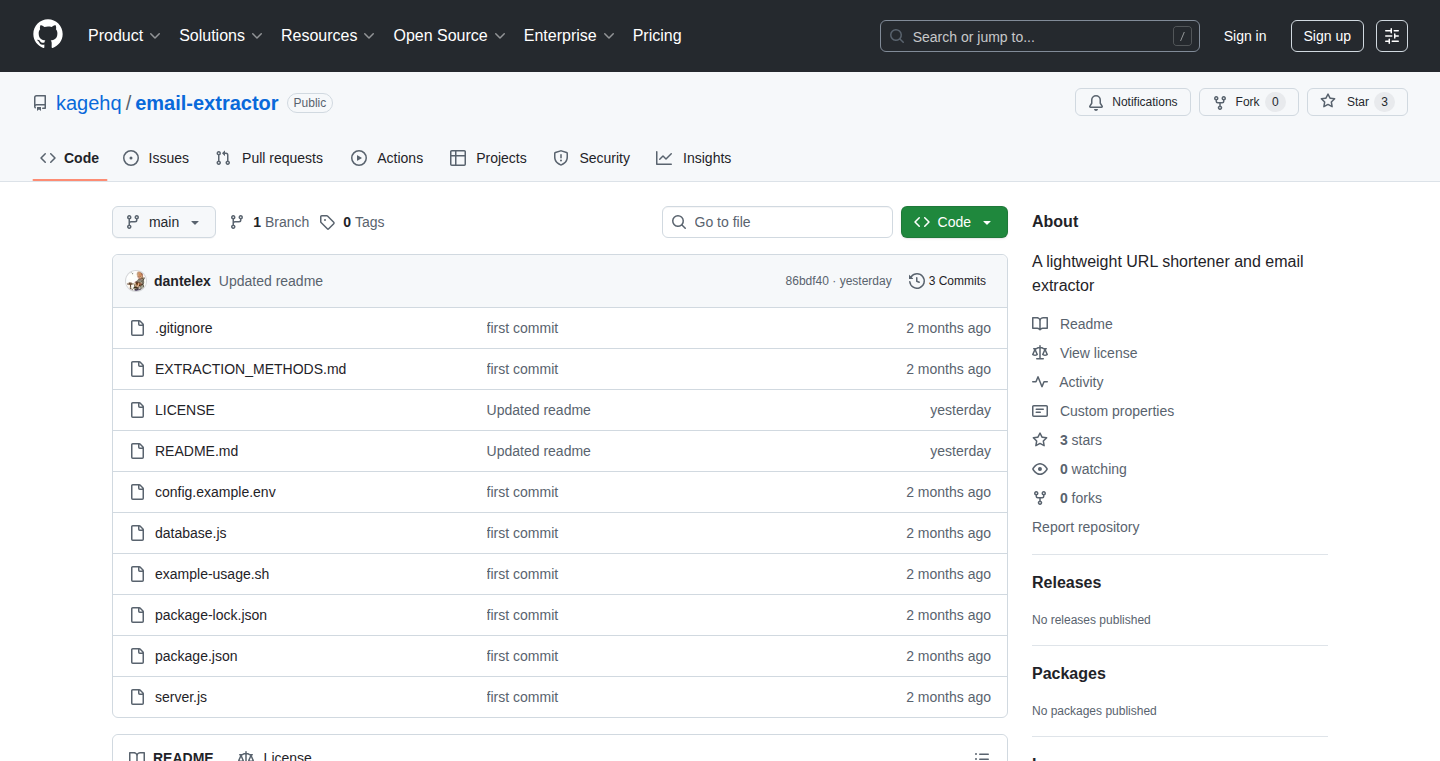1440x761 pixels.
Task: Open config.example.env file
Action: pyautogui.click(x=215, y=492)
